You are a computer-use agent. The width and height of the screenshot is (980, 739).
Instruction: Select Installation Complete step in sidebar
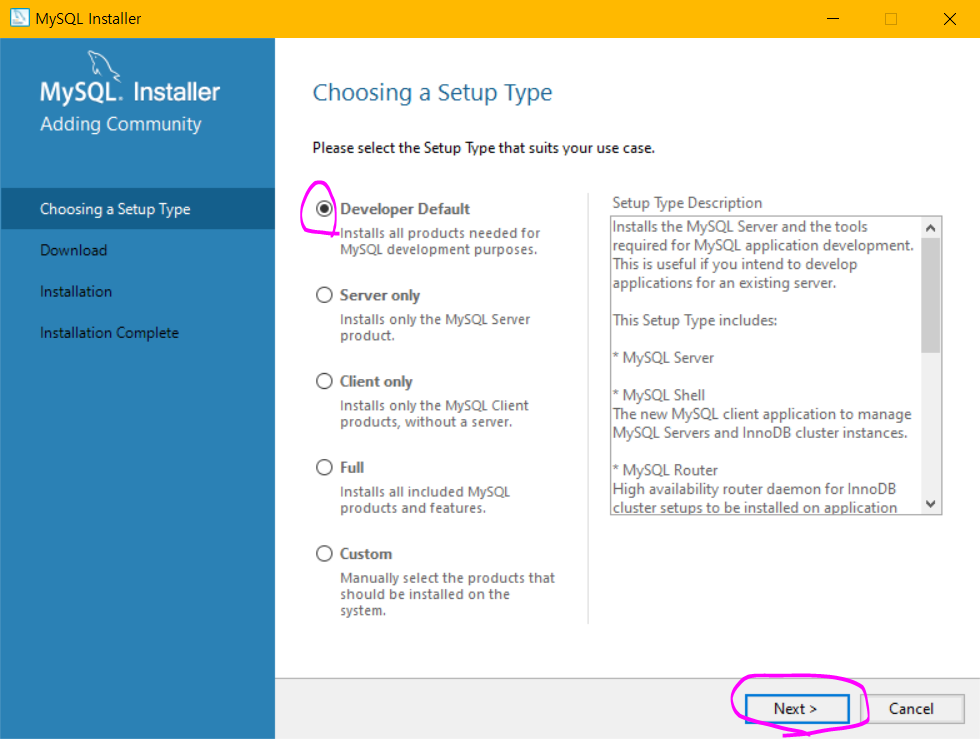coord(109,333)
